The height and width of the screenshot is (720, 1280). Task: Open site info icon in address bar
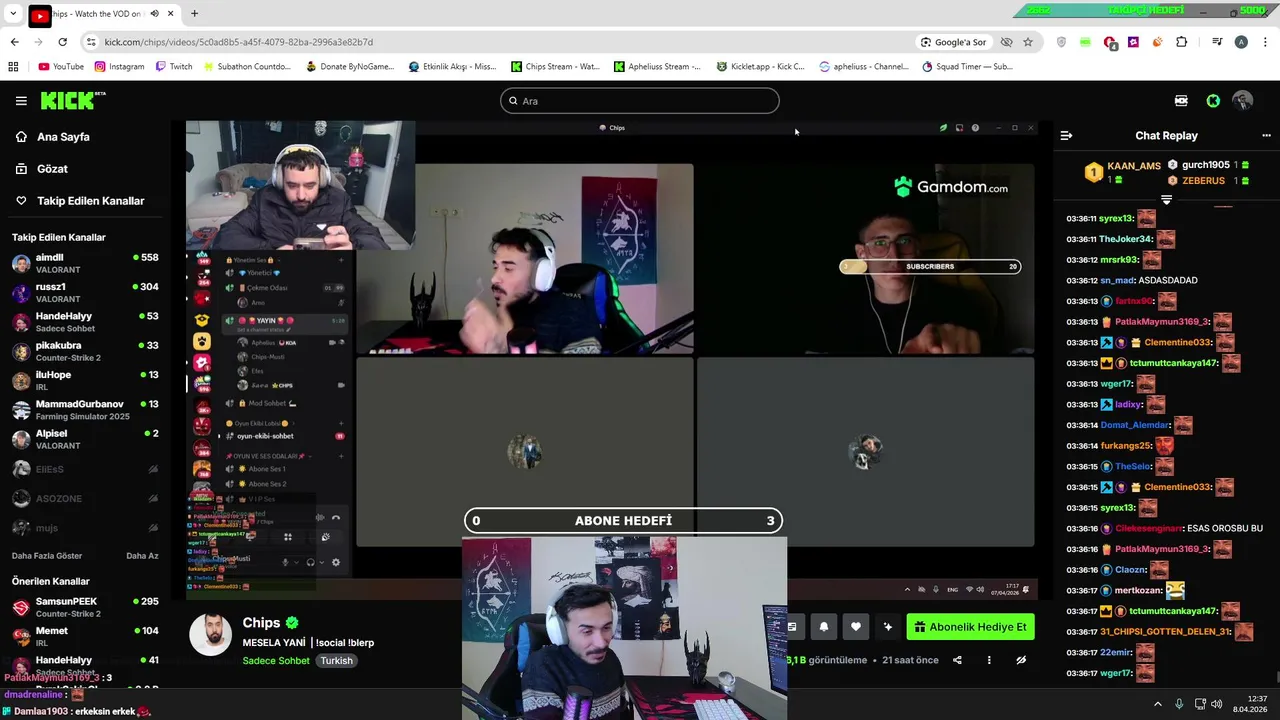click(x=91, y=42)
